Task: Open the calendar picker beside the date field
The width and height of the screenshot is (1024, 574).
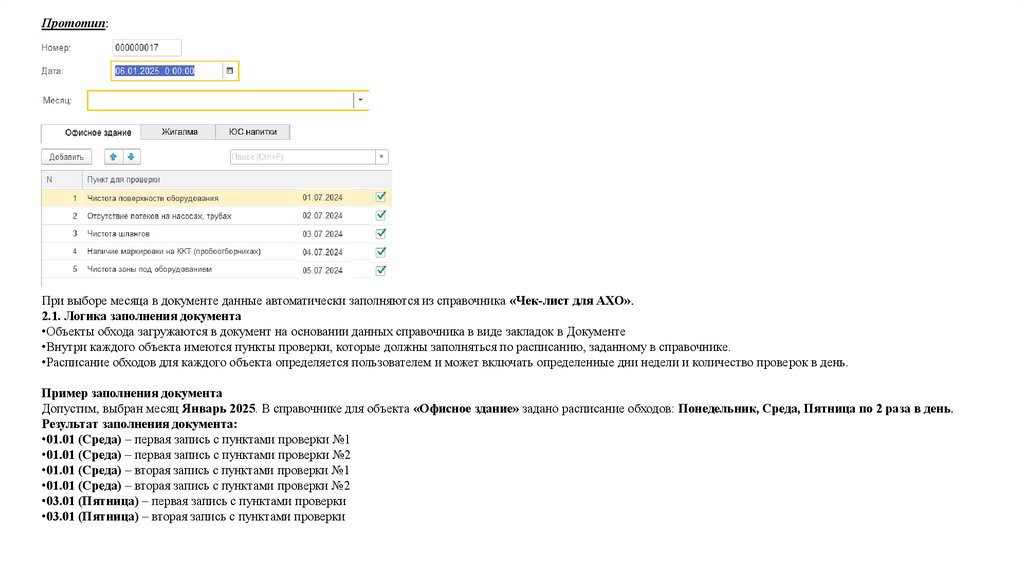Action: pyautogui.click(x=229, y=71)
